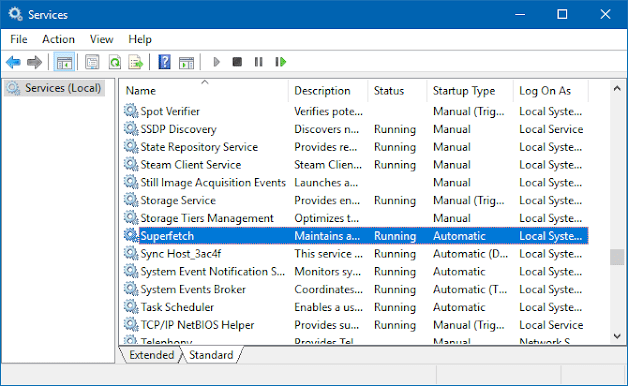Select the TCP/IP NetBIOS Helper name
The height and width of the screenshot is (386, 628).
click(197, 325)
